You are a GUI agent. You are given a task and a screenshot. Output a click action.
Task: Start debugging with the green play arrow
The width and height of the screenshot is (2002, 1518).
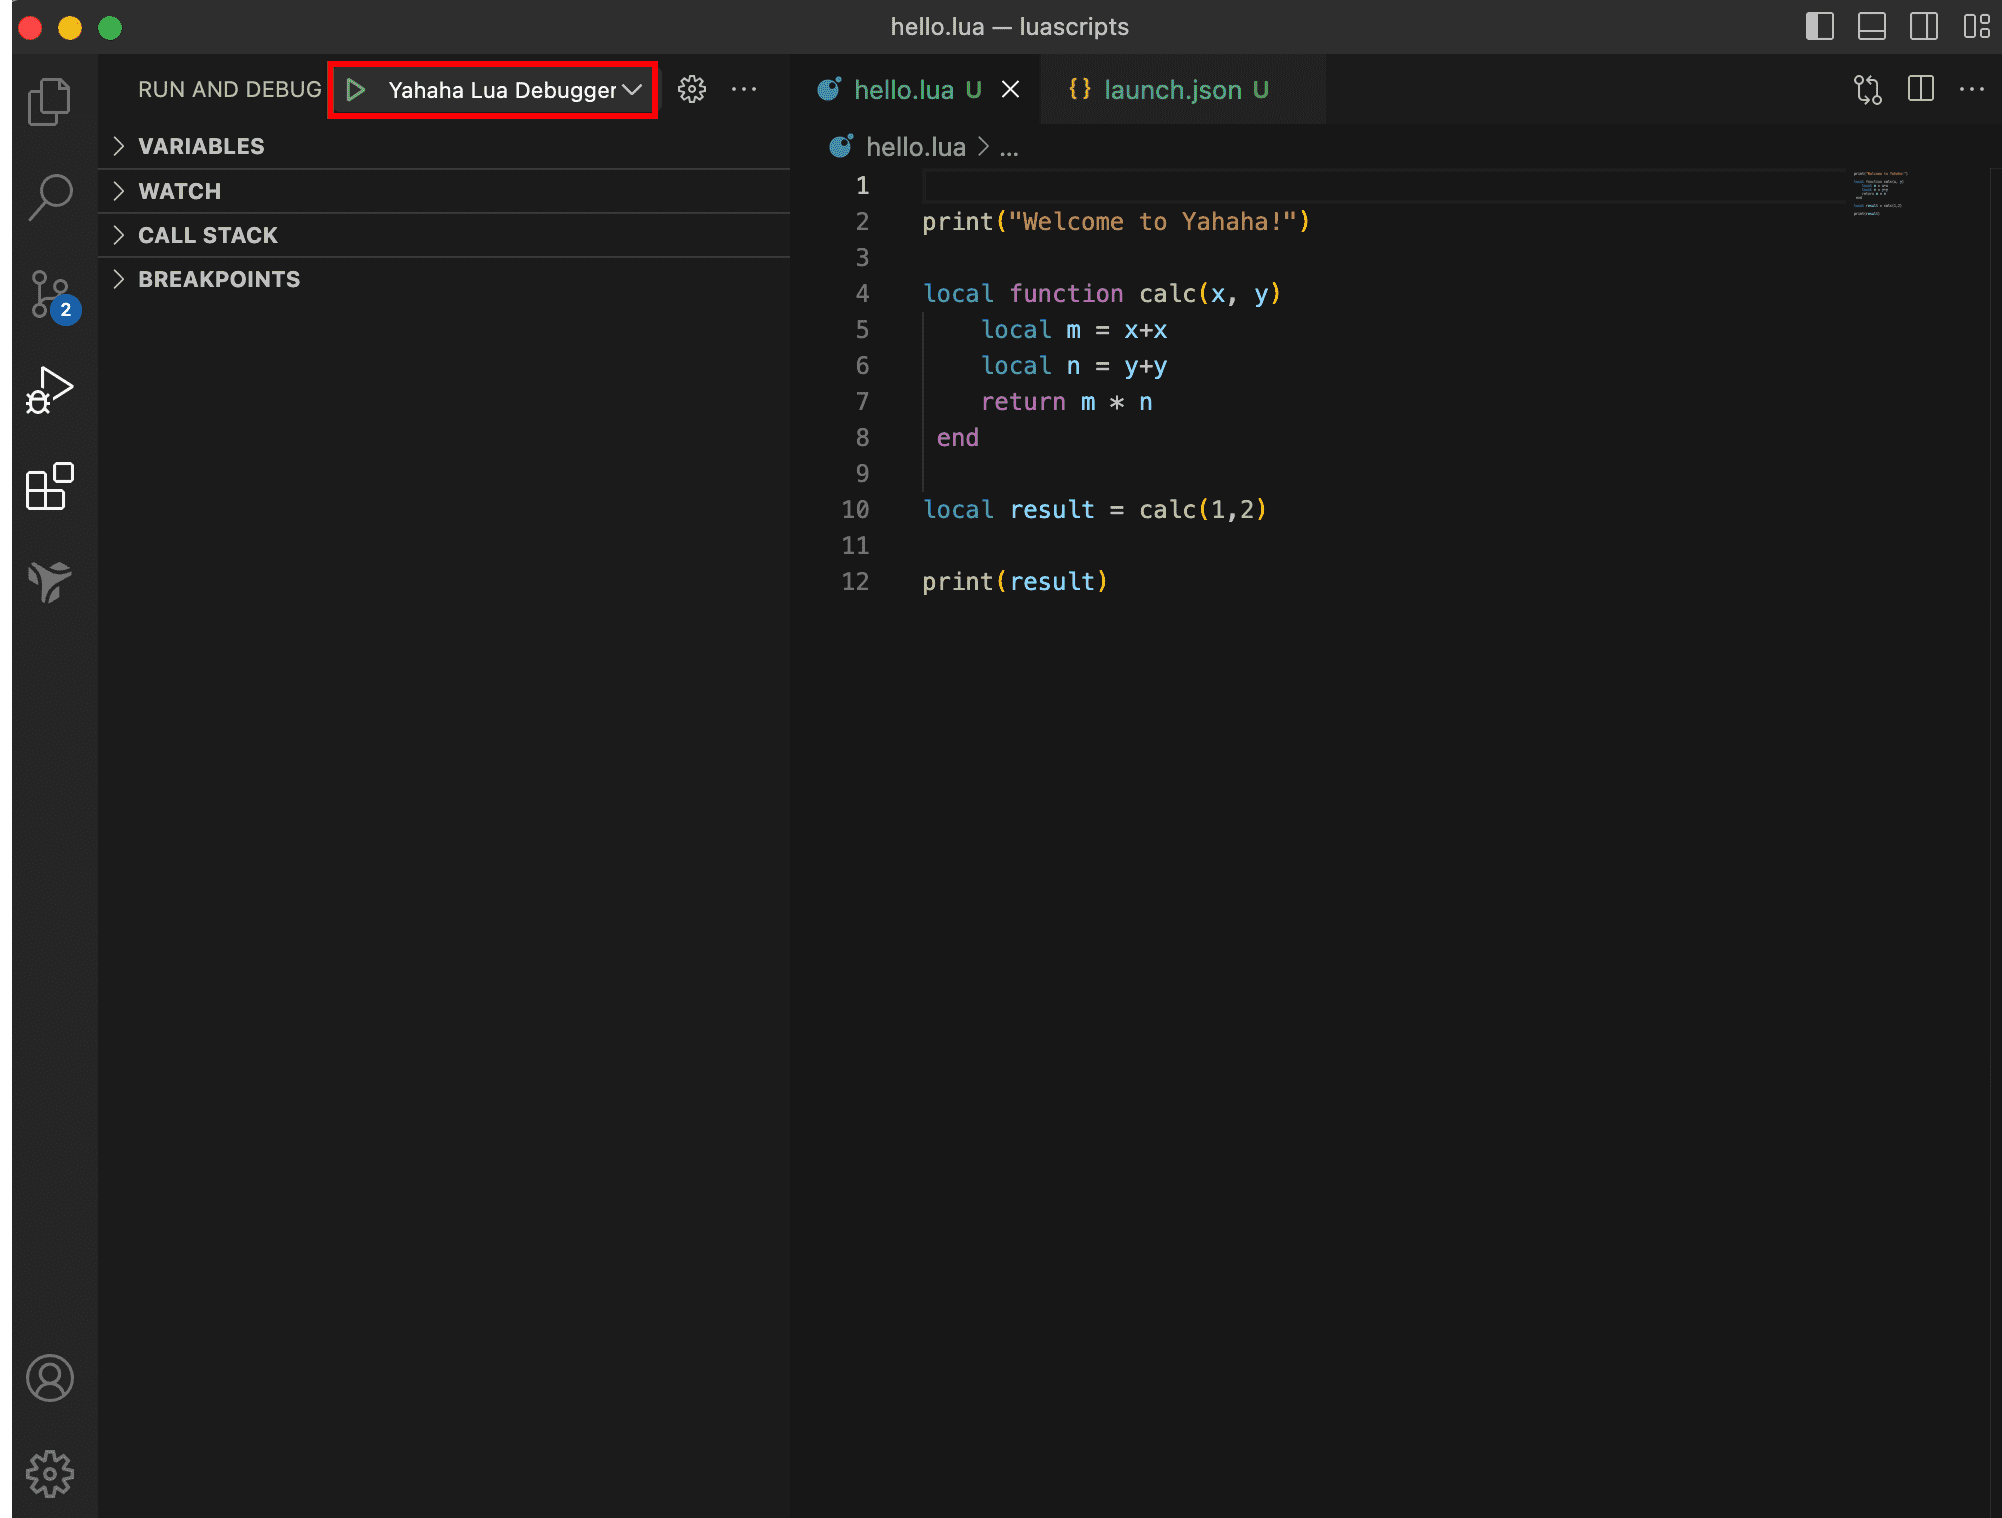(x=357, y=89)
